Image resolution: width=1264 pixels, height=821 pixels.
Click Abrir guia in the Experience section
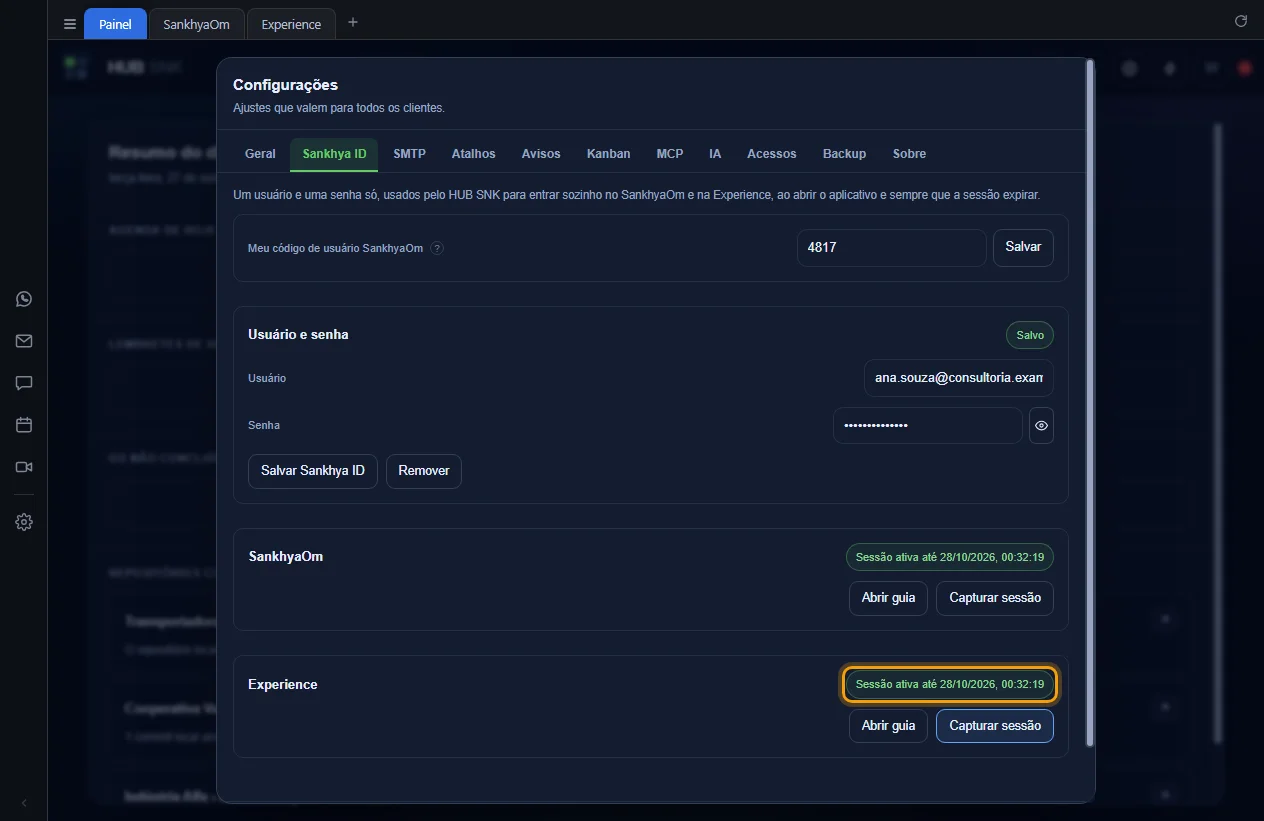[x=888, y=726]
